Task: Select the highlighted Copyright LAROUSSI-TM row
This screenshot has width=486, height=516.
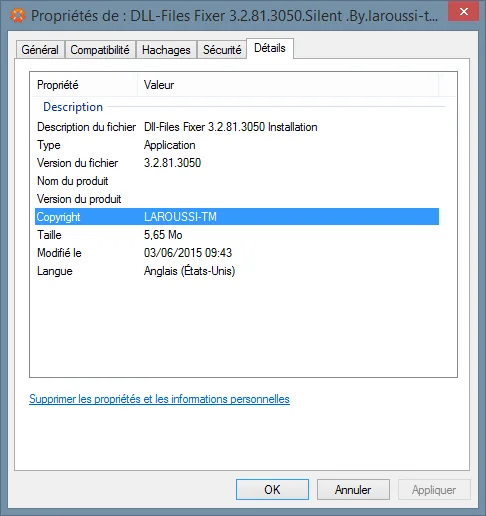Action: tap(237, 217)
